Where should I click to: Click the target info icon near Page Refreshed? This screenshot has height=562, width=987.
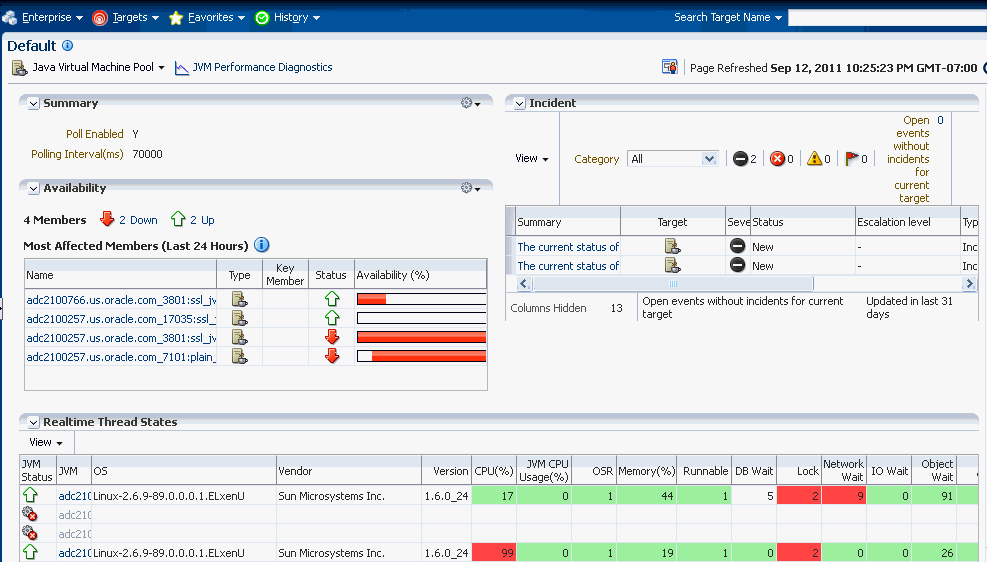pyautogui.click(x=669, y=67)
